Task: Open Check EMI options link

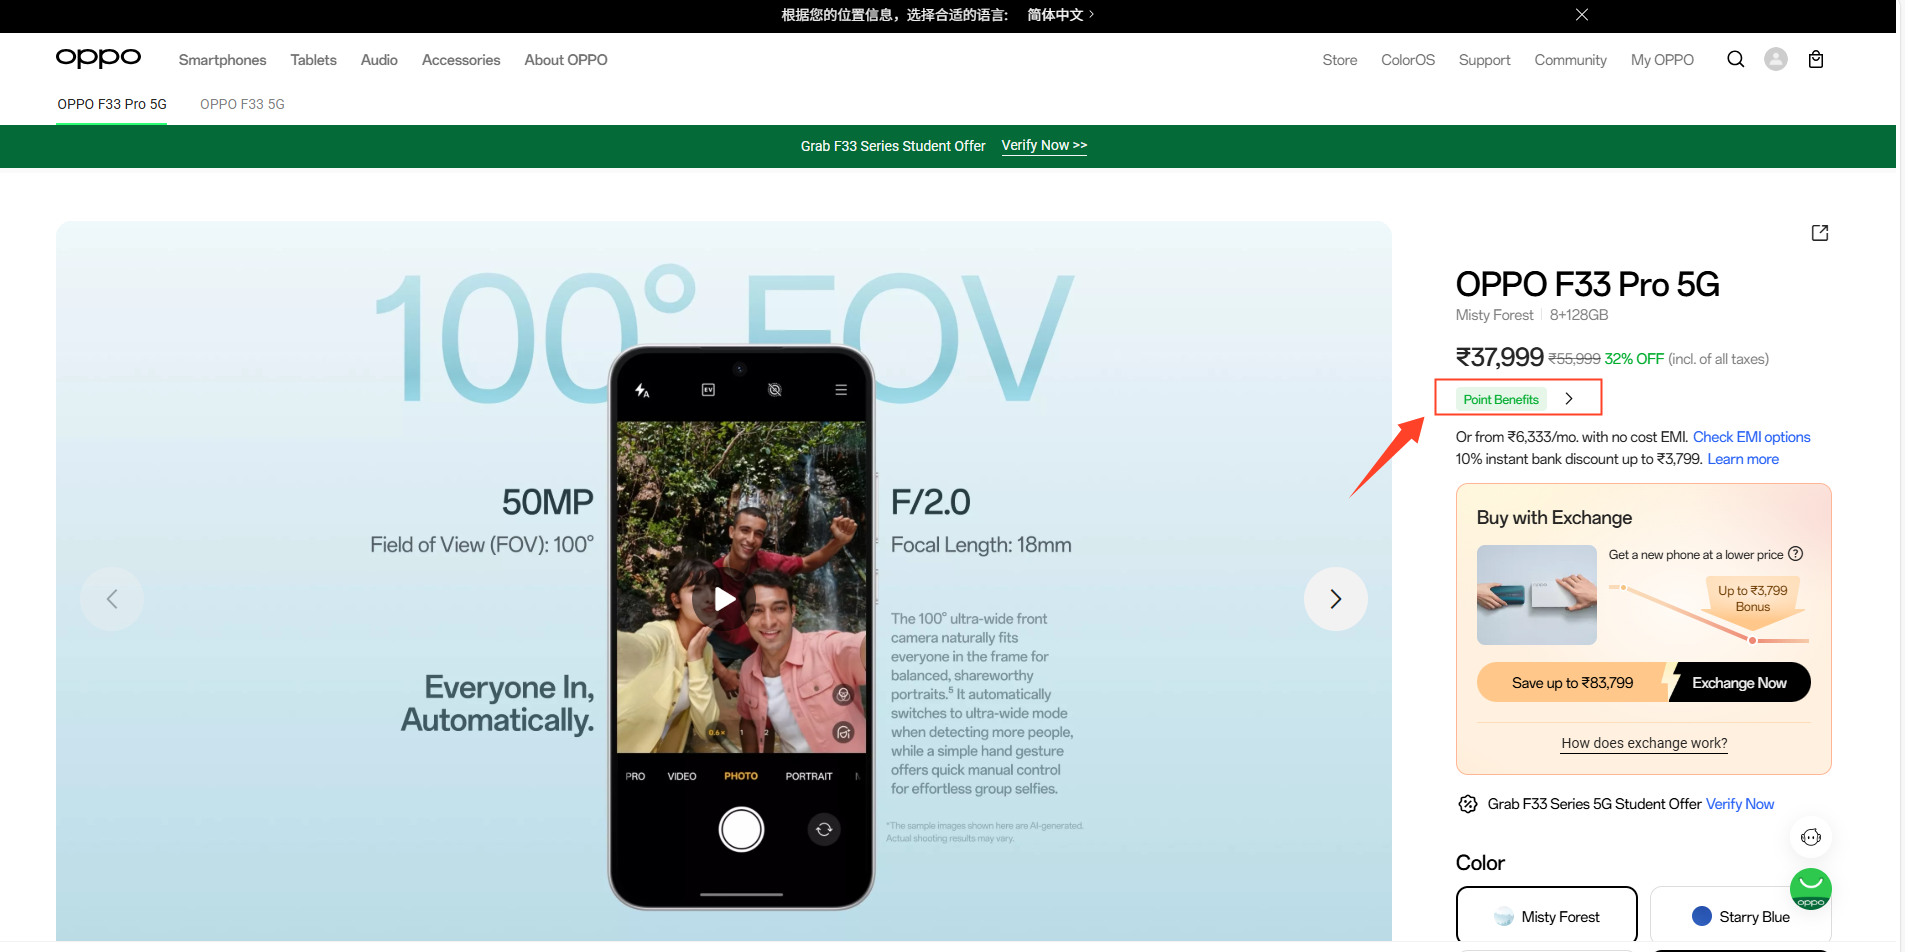Action: click(x=1752, y=437)
